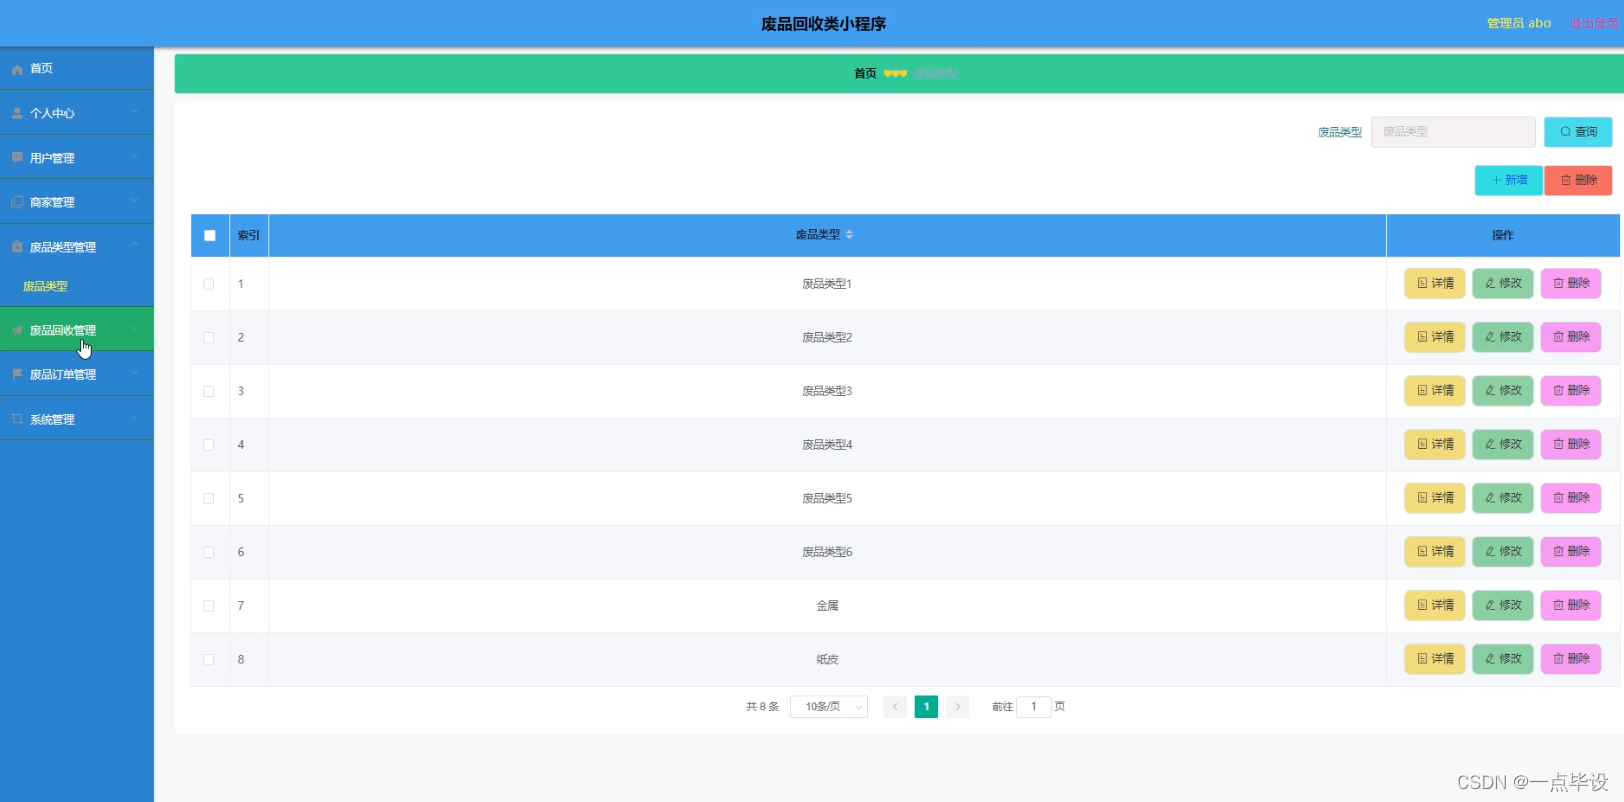The height and width of the screenshot is (802, 1624).
Task: Click the person icon for 个人中心
Action: (17, 113)
